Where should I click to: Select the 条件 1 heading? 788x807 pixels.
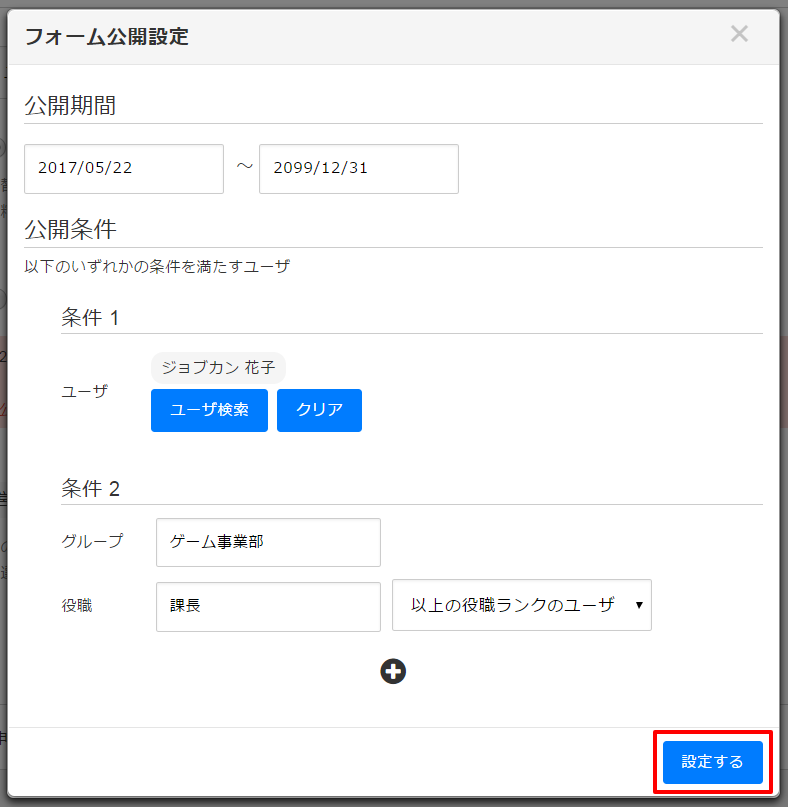[90, 318]
